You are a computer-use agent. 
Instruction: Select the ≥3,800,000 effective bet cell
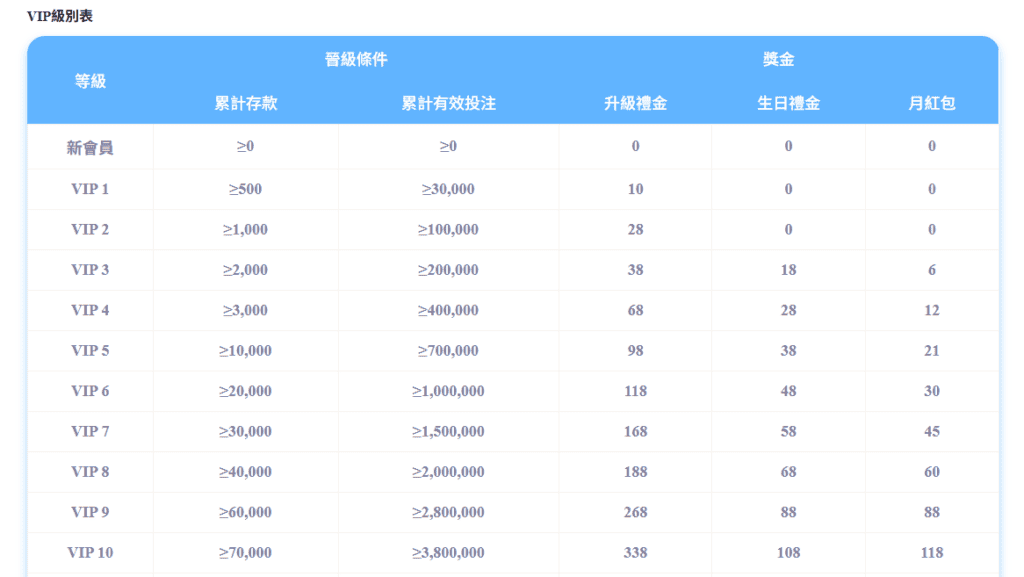[x=448, y=552]
